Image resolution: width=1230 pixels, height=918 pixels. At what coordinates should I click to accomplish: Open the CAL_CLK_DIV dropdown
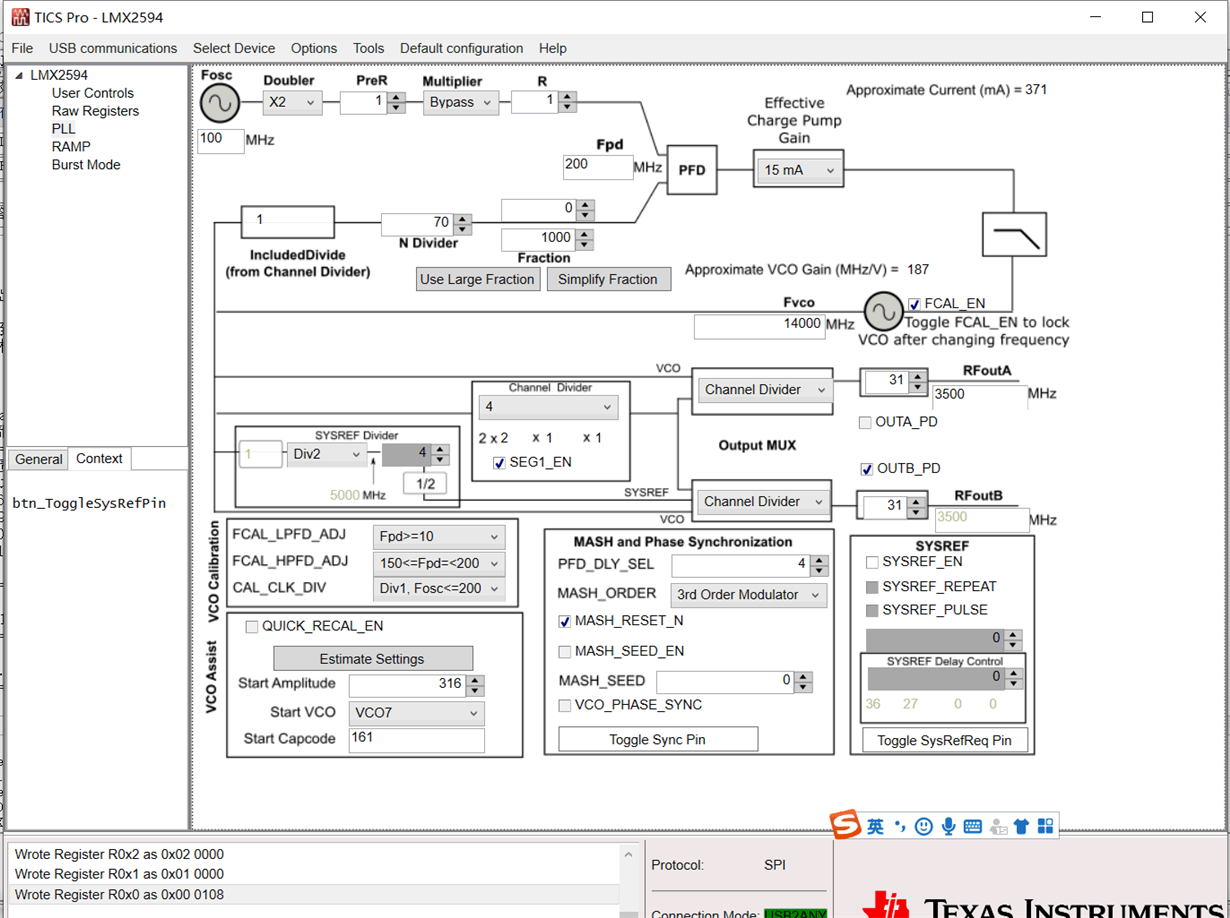coord(438,590)
